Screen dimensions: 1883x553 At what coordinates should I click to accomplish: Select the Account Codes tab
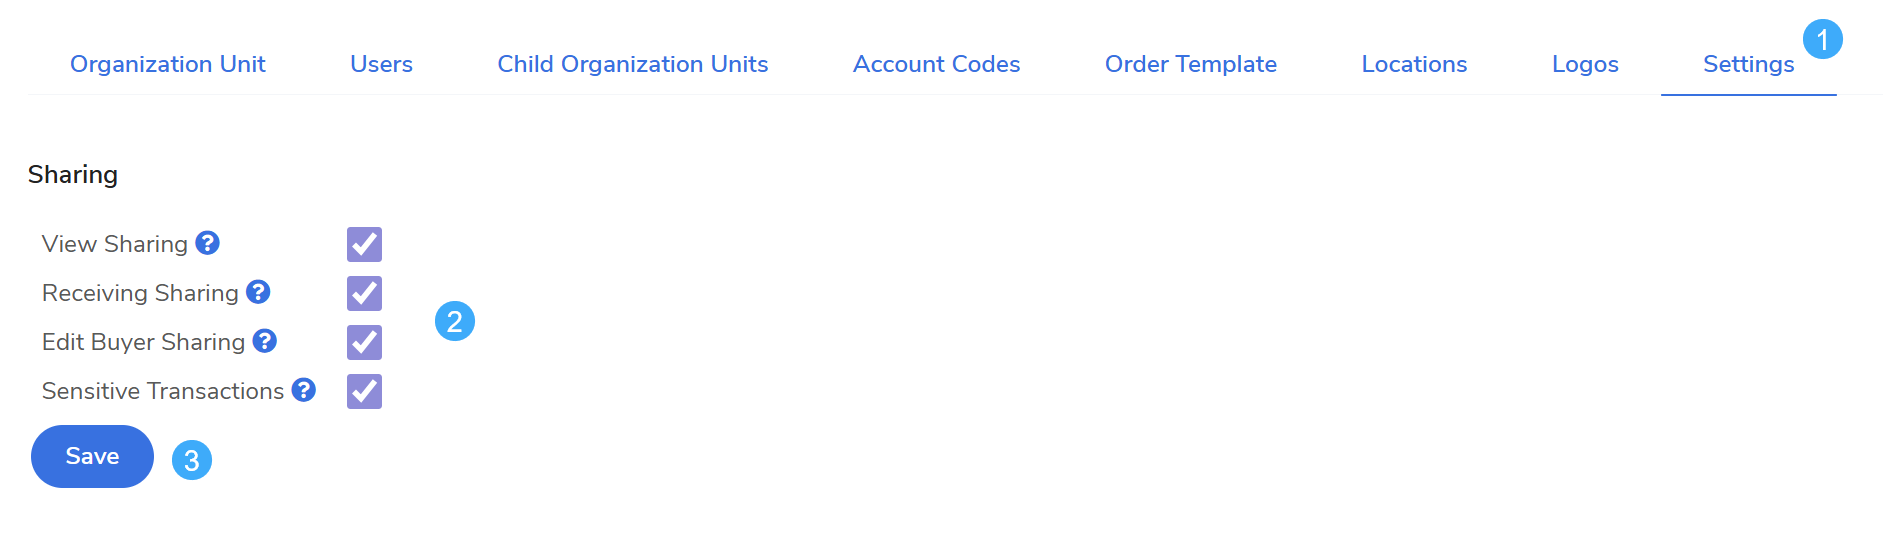(x=936, y=64)
